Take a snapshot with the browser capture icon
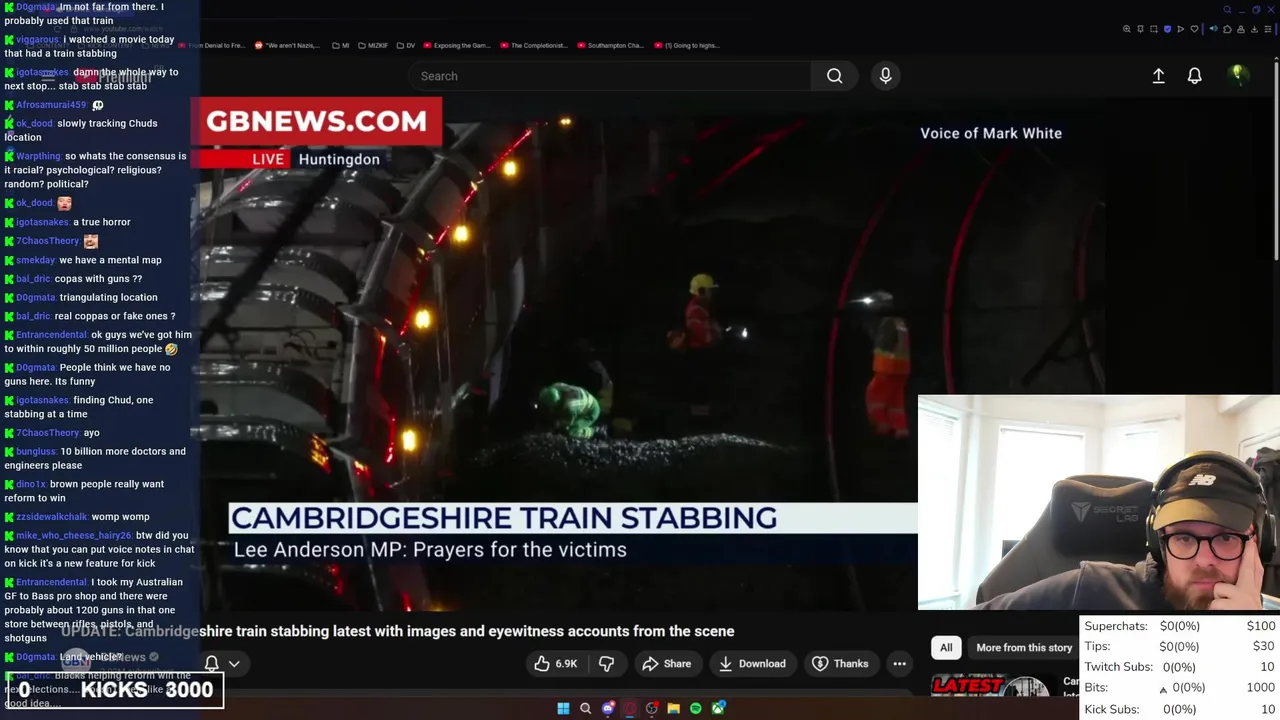The image size is (1280, 720). click(x=1154, y=29)
